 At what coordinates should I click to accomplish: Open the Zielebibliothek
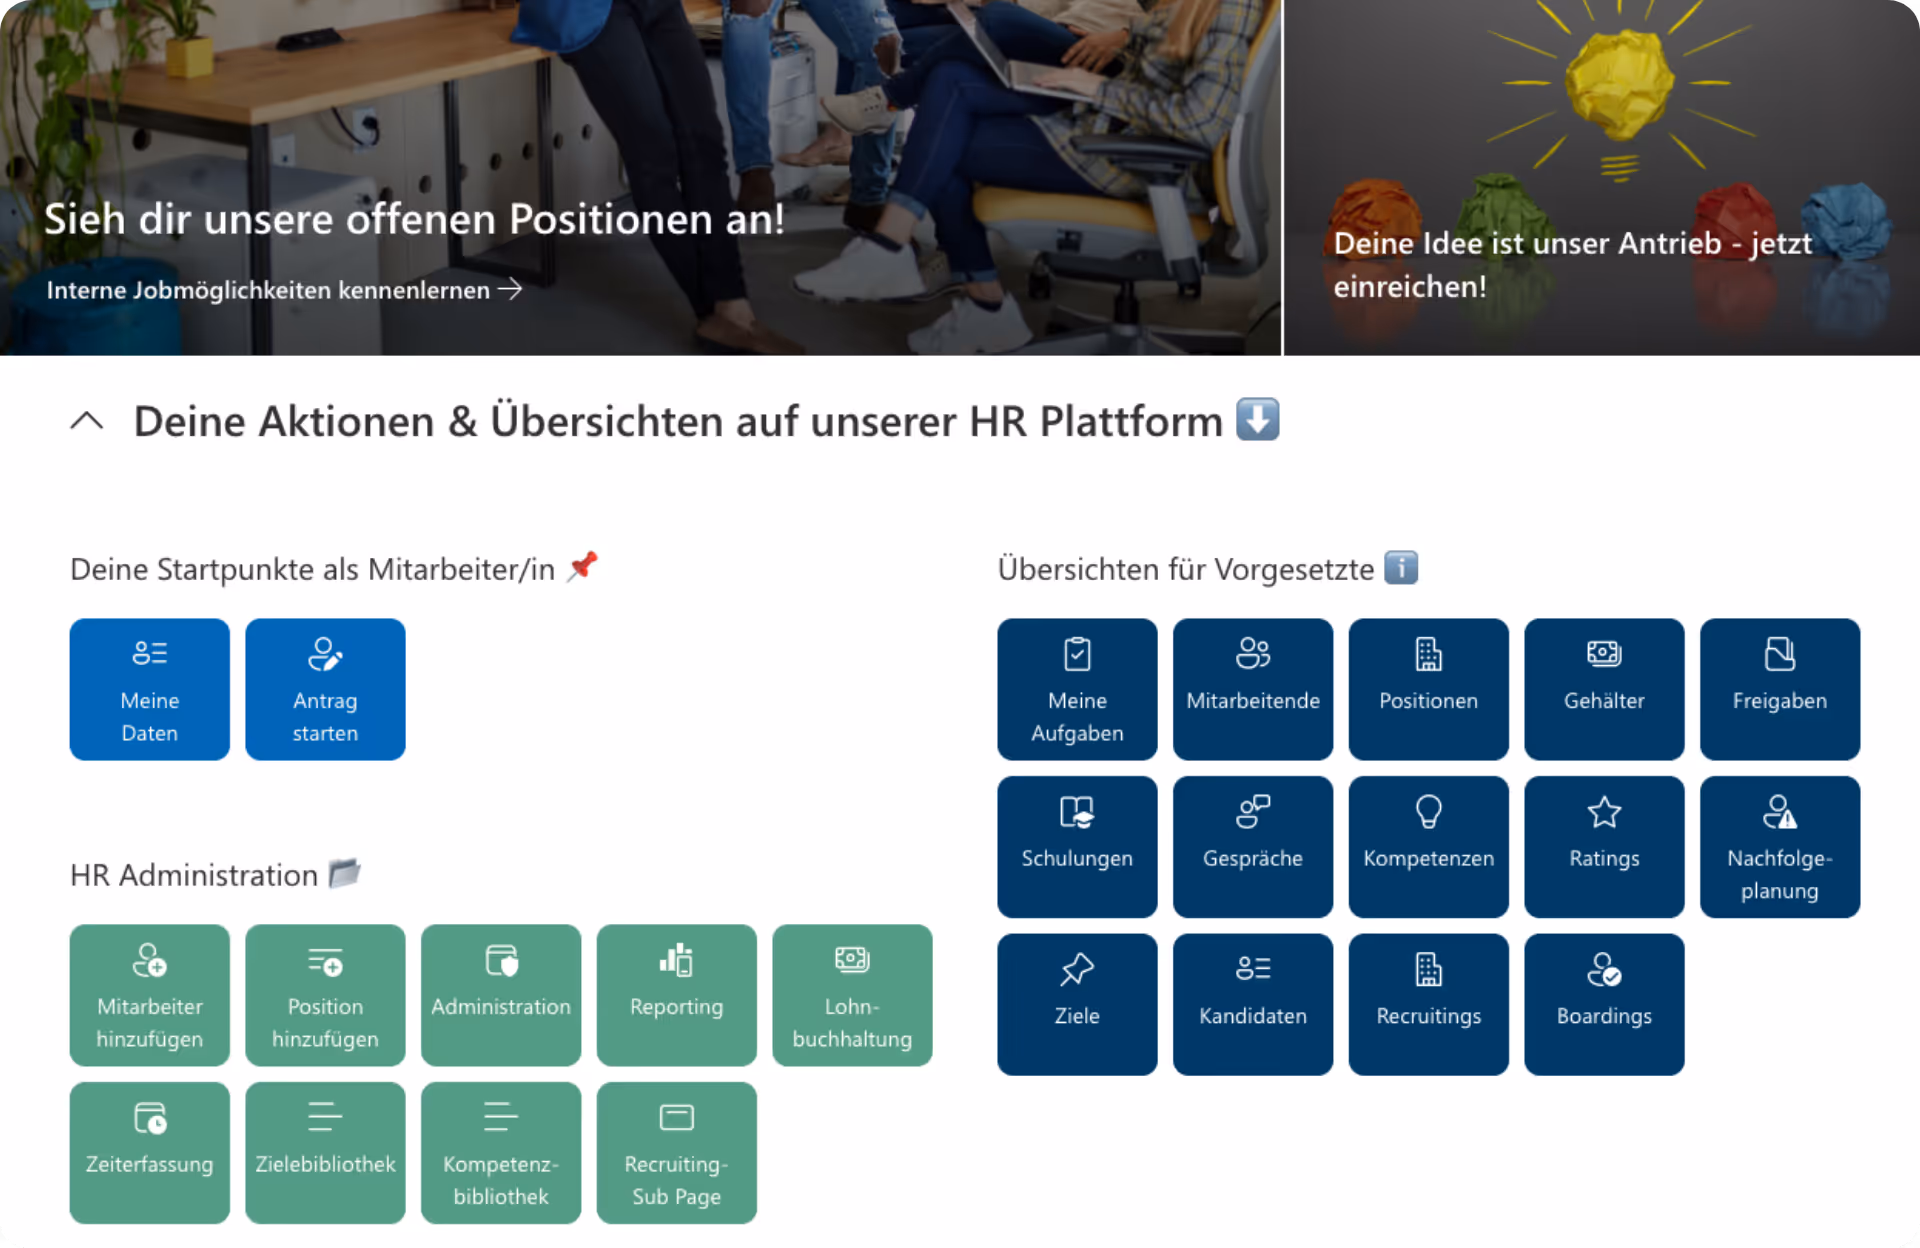[x=325, y=1152]
